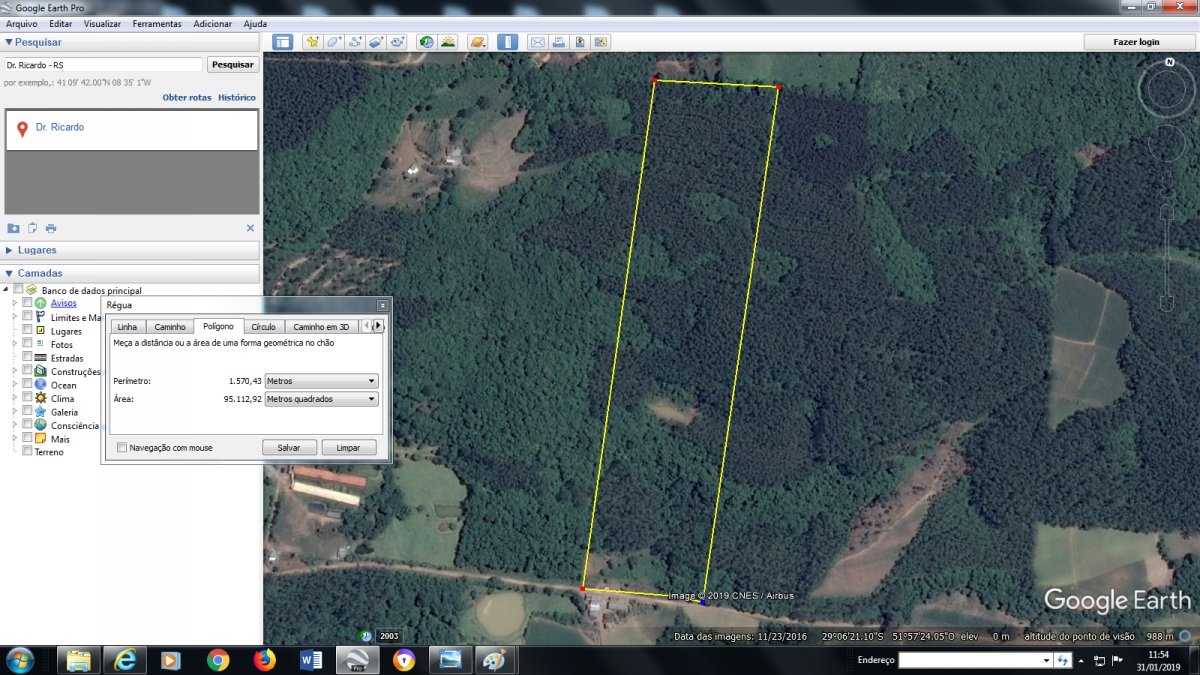This screenshot has width=1200, height=675.
Task: Click the planet switcher icon
Action: pos(478,42)
